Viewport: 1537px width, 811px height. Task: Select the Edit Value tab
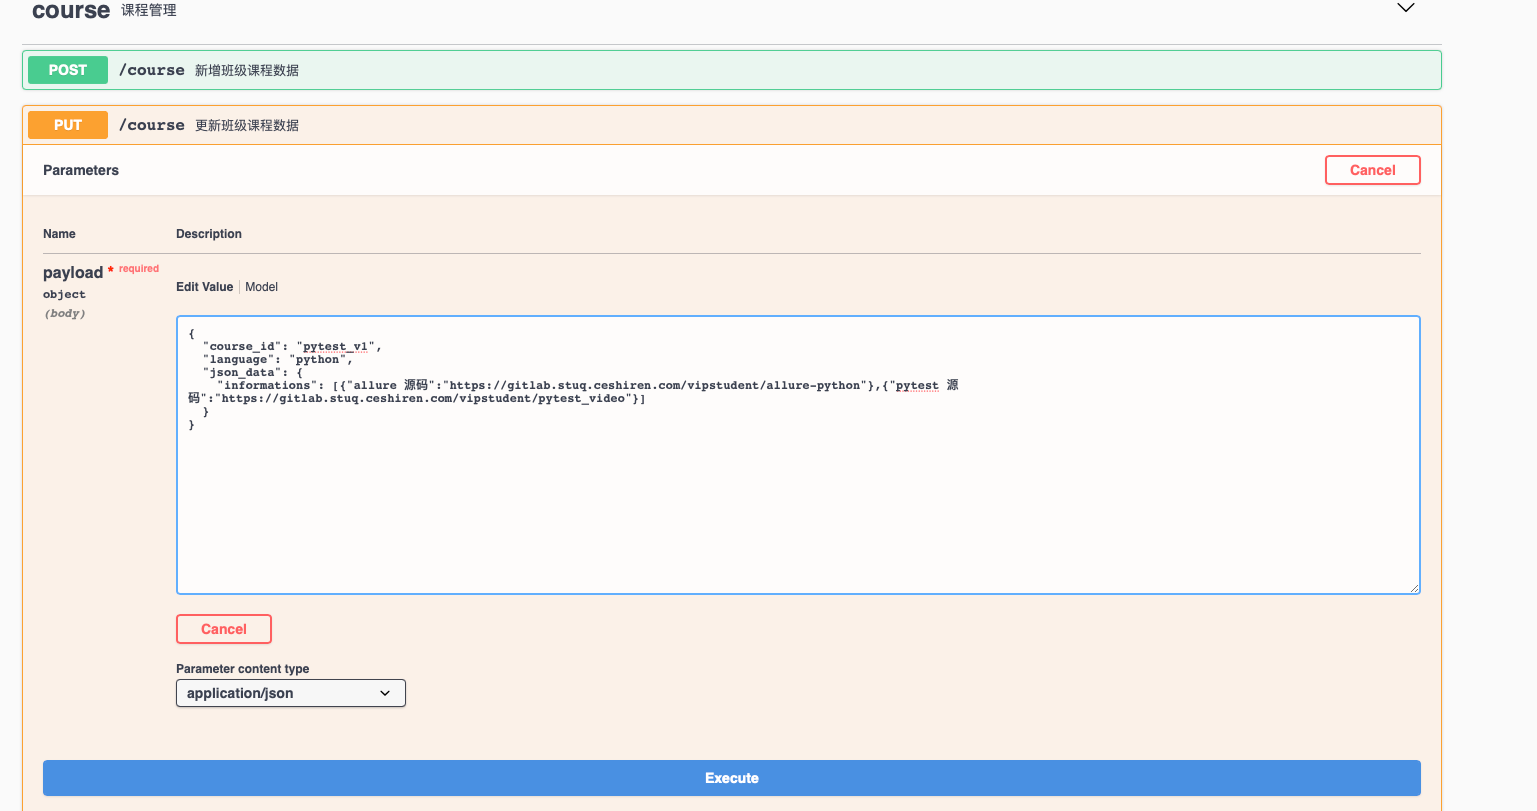coord(204,287)
